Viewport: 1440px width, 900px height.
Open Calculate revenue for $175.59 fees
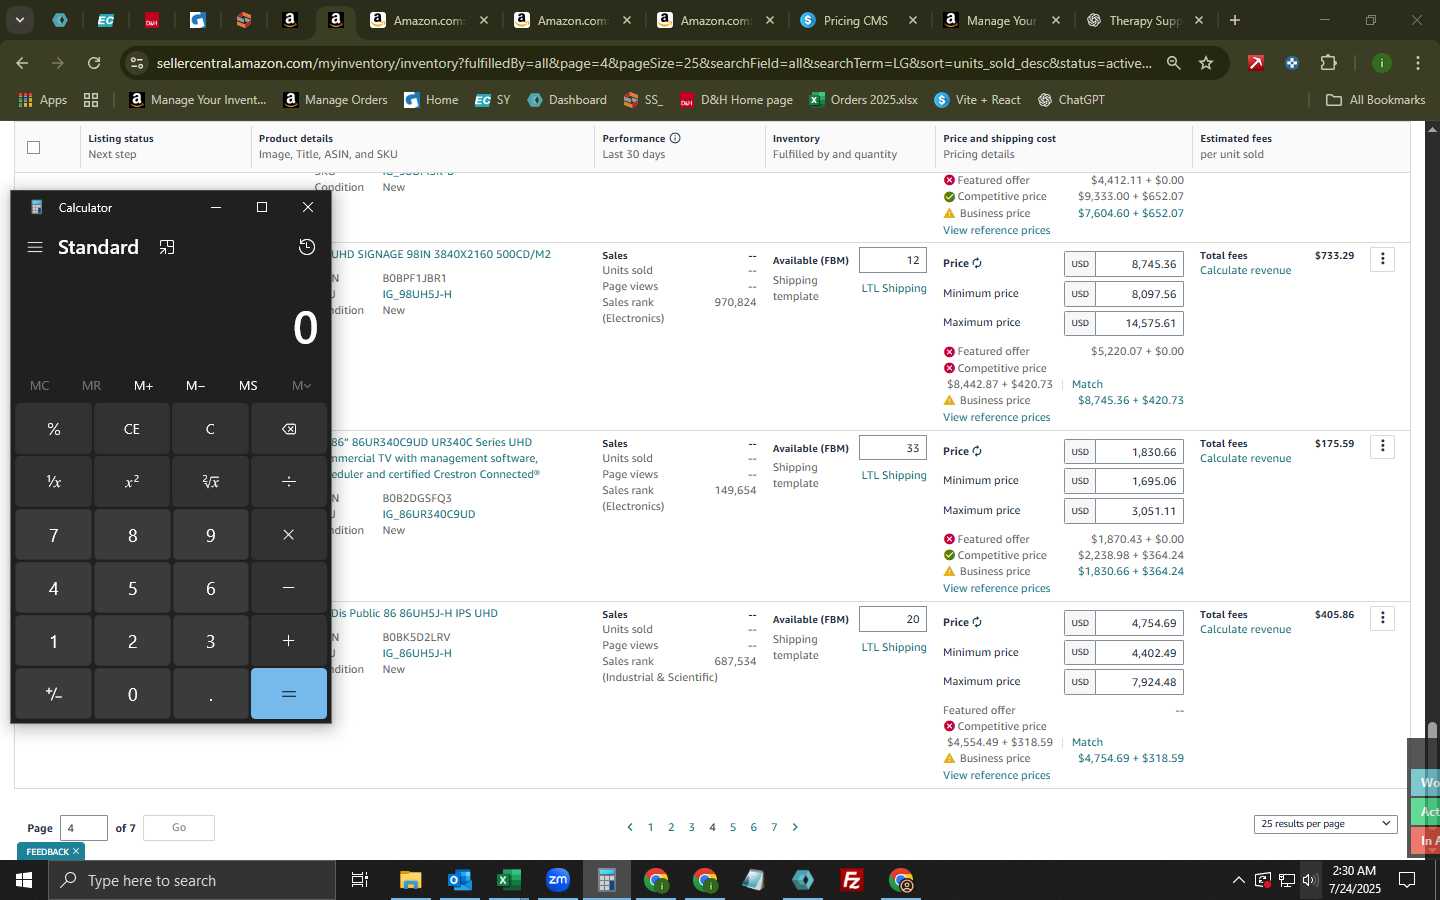point(1245,458)
